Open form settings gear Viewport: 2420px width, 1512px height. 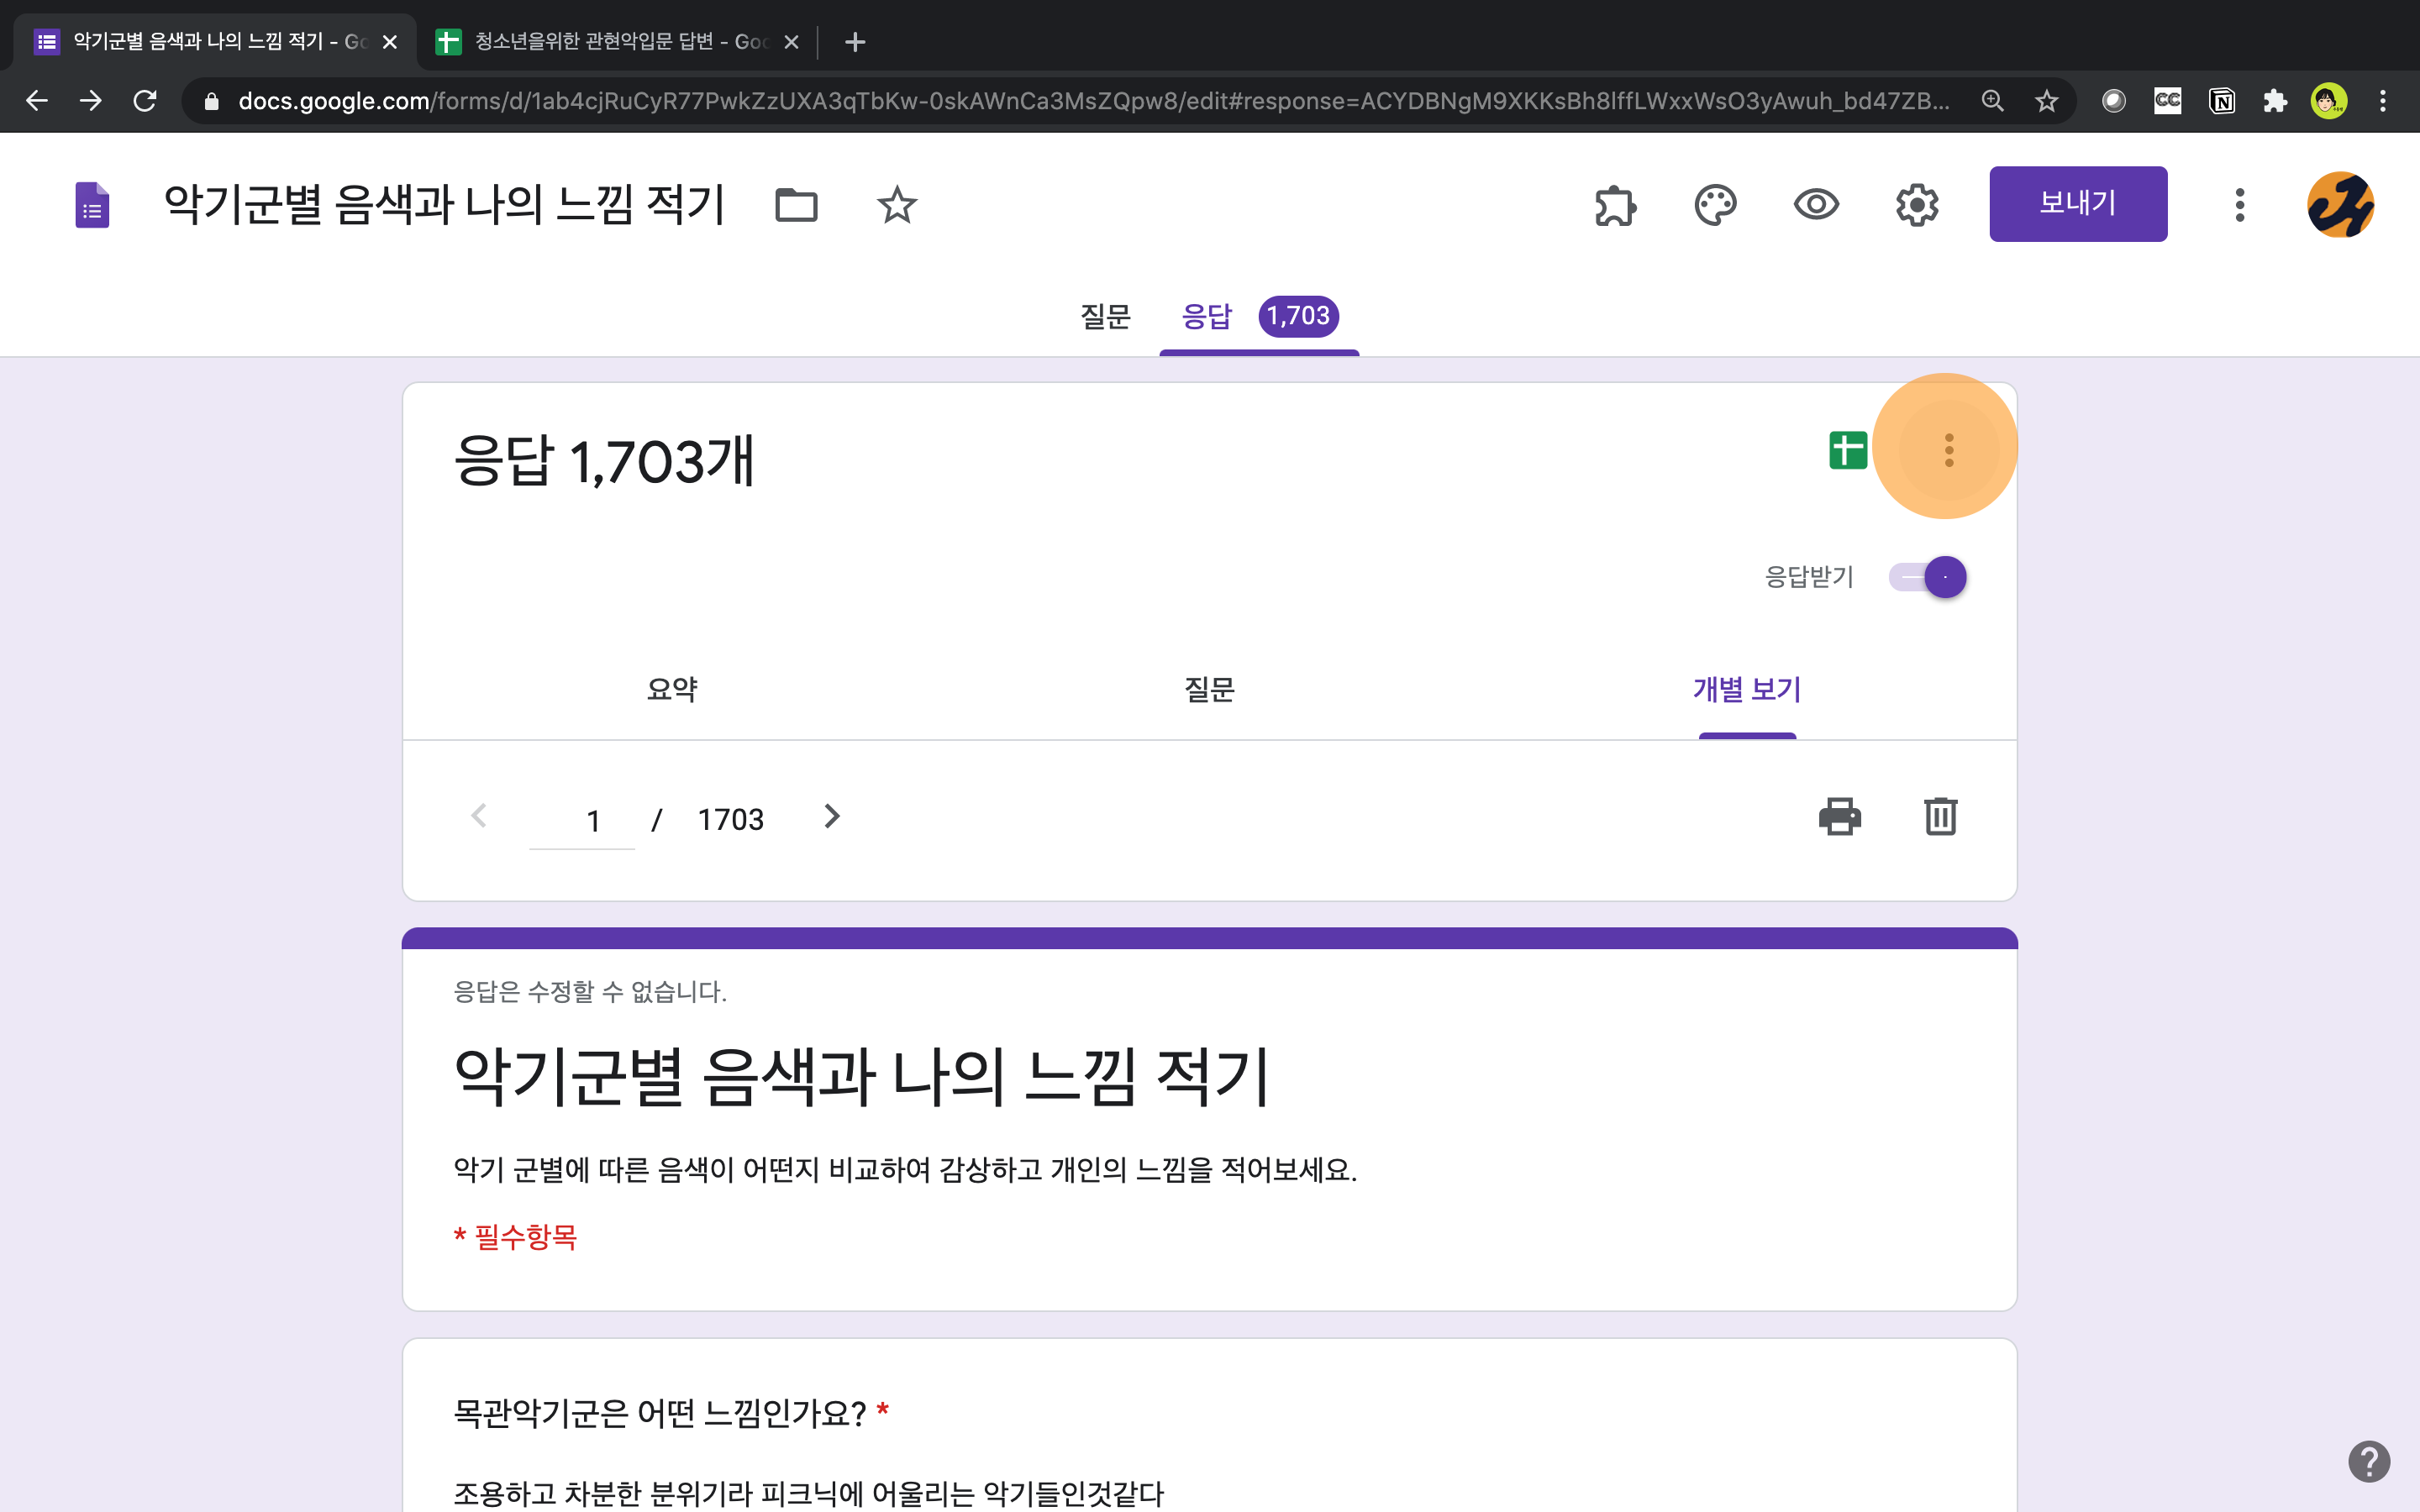coord(1917,205)
